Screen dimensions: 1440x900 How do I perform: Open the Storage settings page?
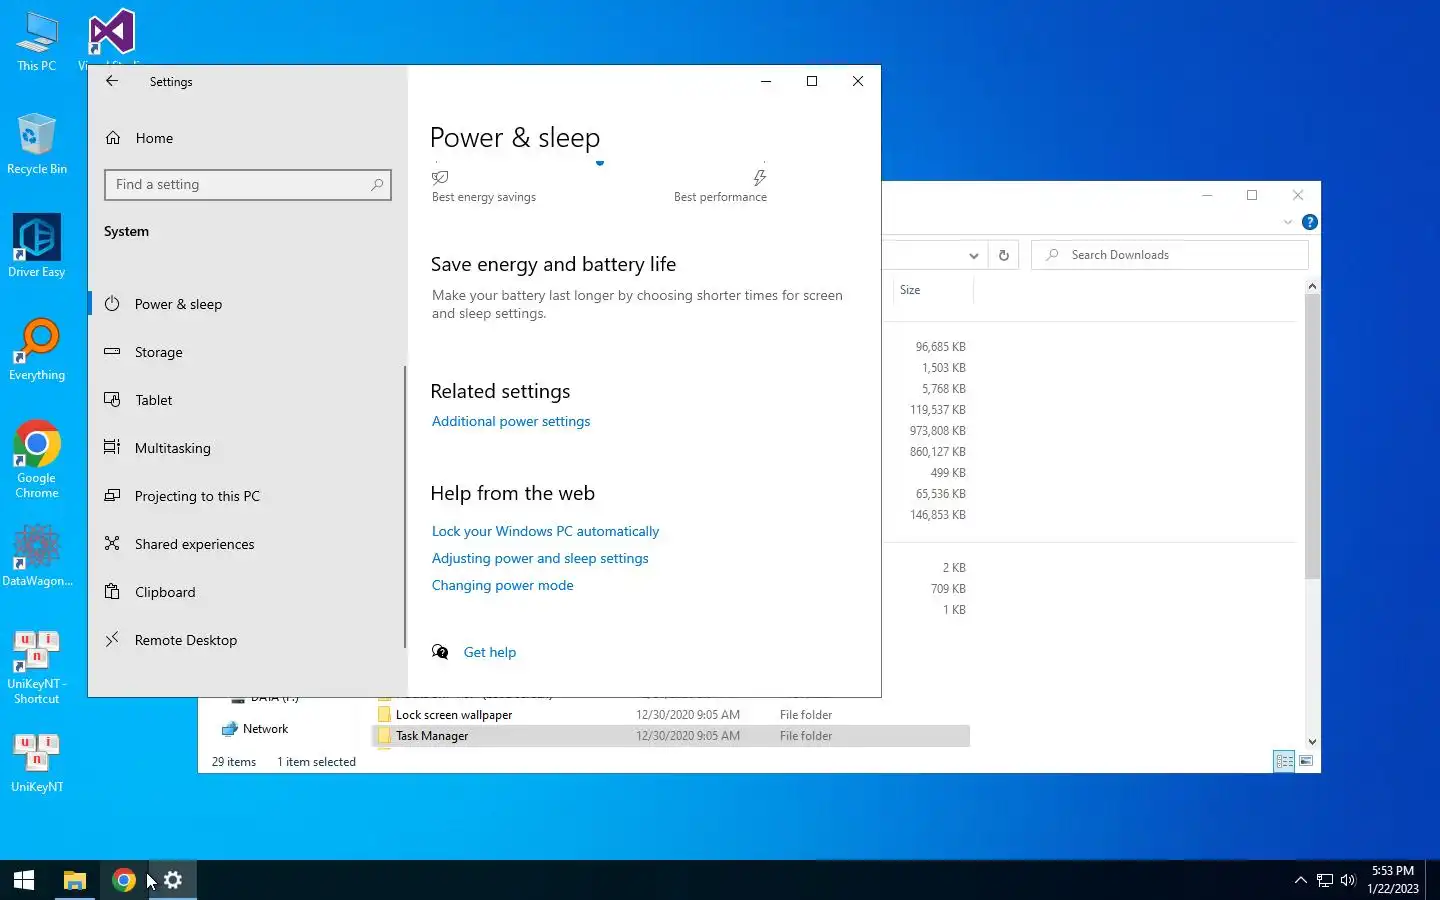coord(247,352)
